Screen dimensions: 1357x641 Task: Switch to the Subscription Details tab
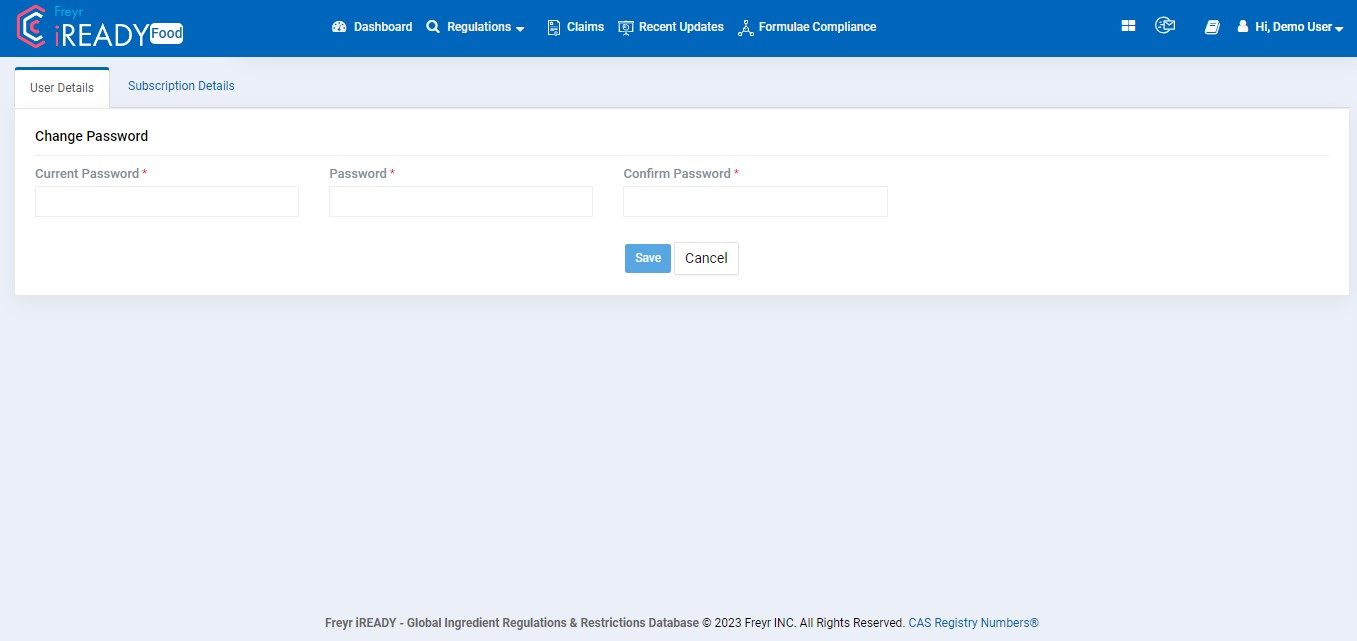click(x=181, y=86)
